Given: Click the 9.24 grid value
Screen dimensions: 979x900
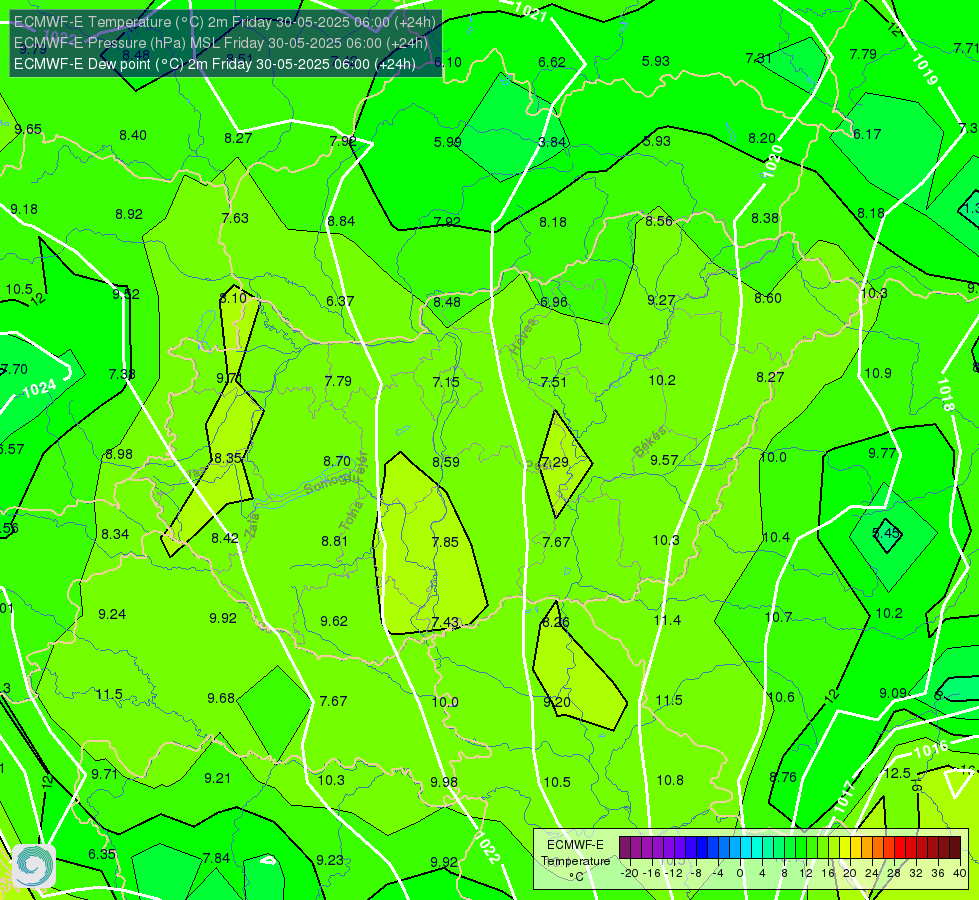Looking at the screenshot, I should [x=112, y=615].
